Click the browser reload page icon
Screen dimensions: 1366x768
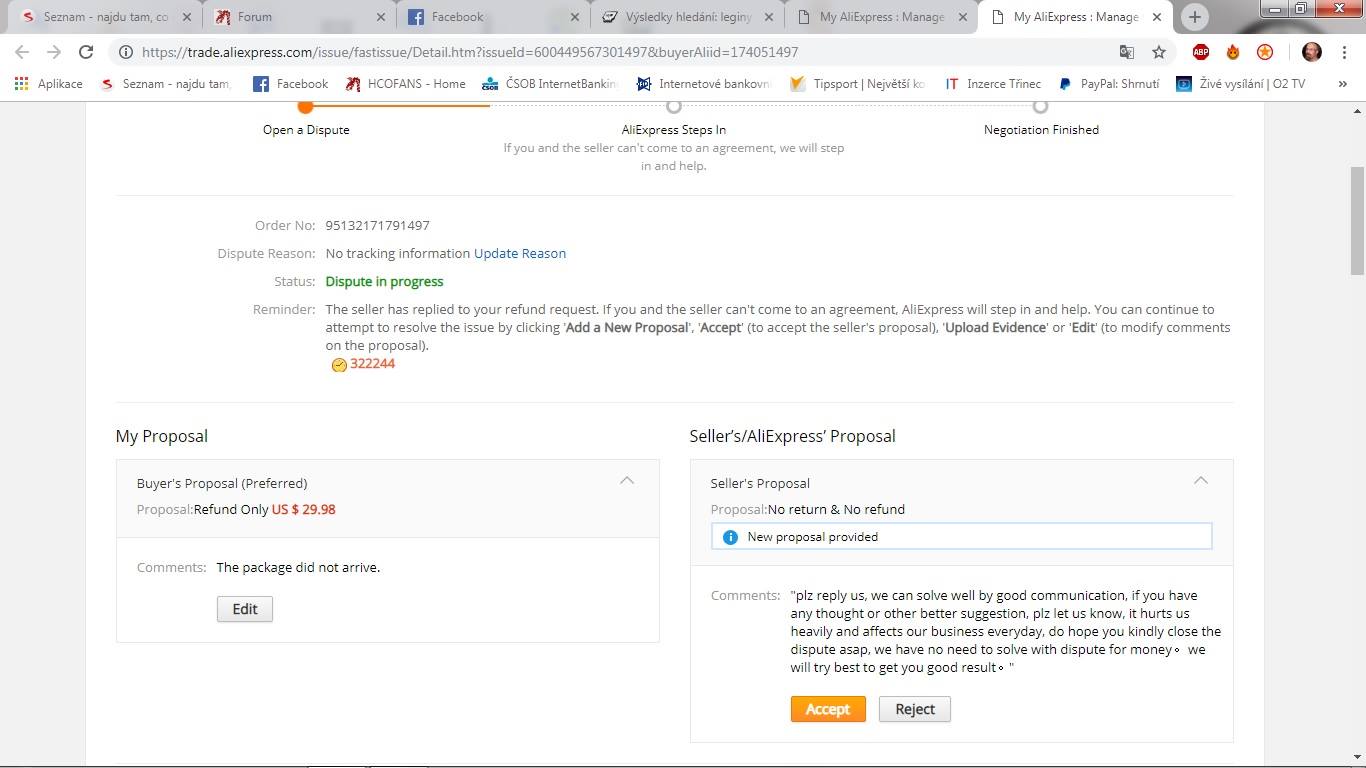pyautogui.click(x=86, y=52)
